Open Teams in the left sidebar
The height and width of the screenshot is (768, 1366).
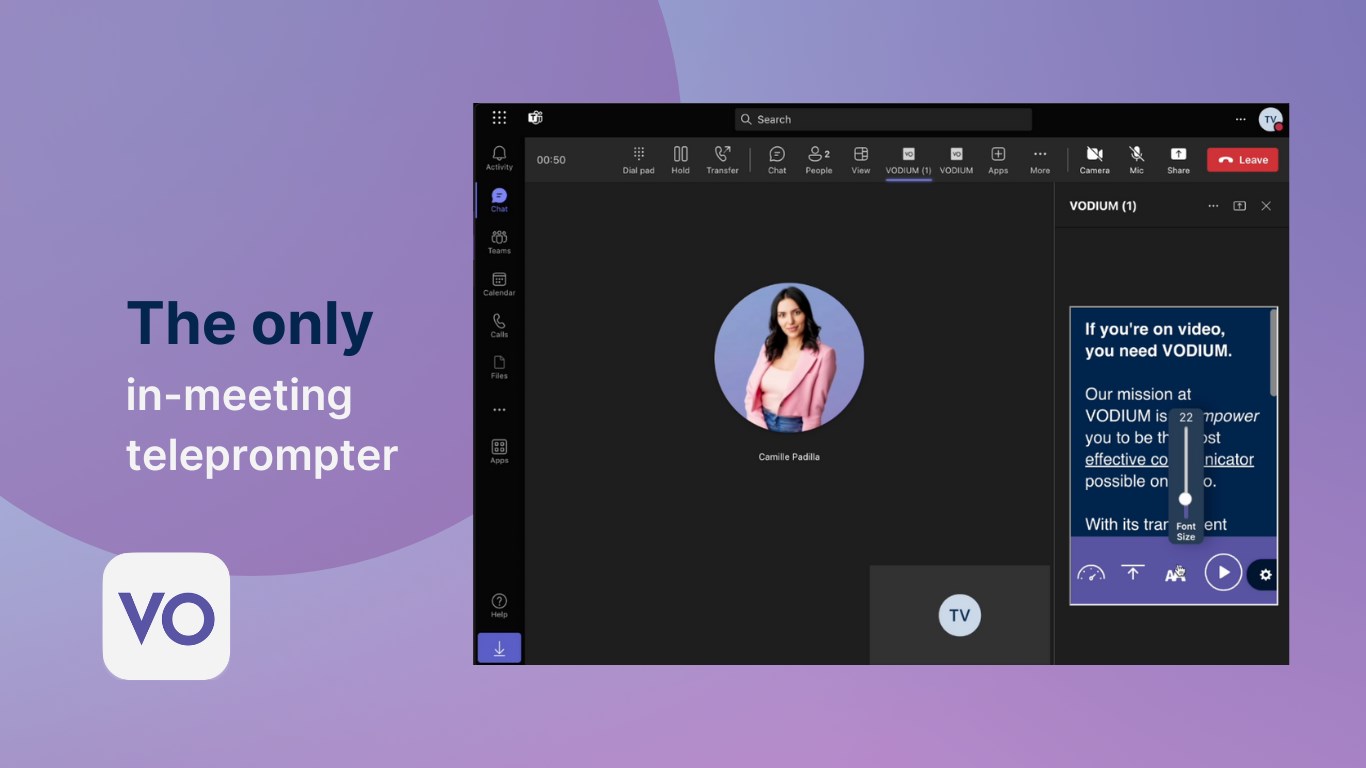pos(499,242)
